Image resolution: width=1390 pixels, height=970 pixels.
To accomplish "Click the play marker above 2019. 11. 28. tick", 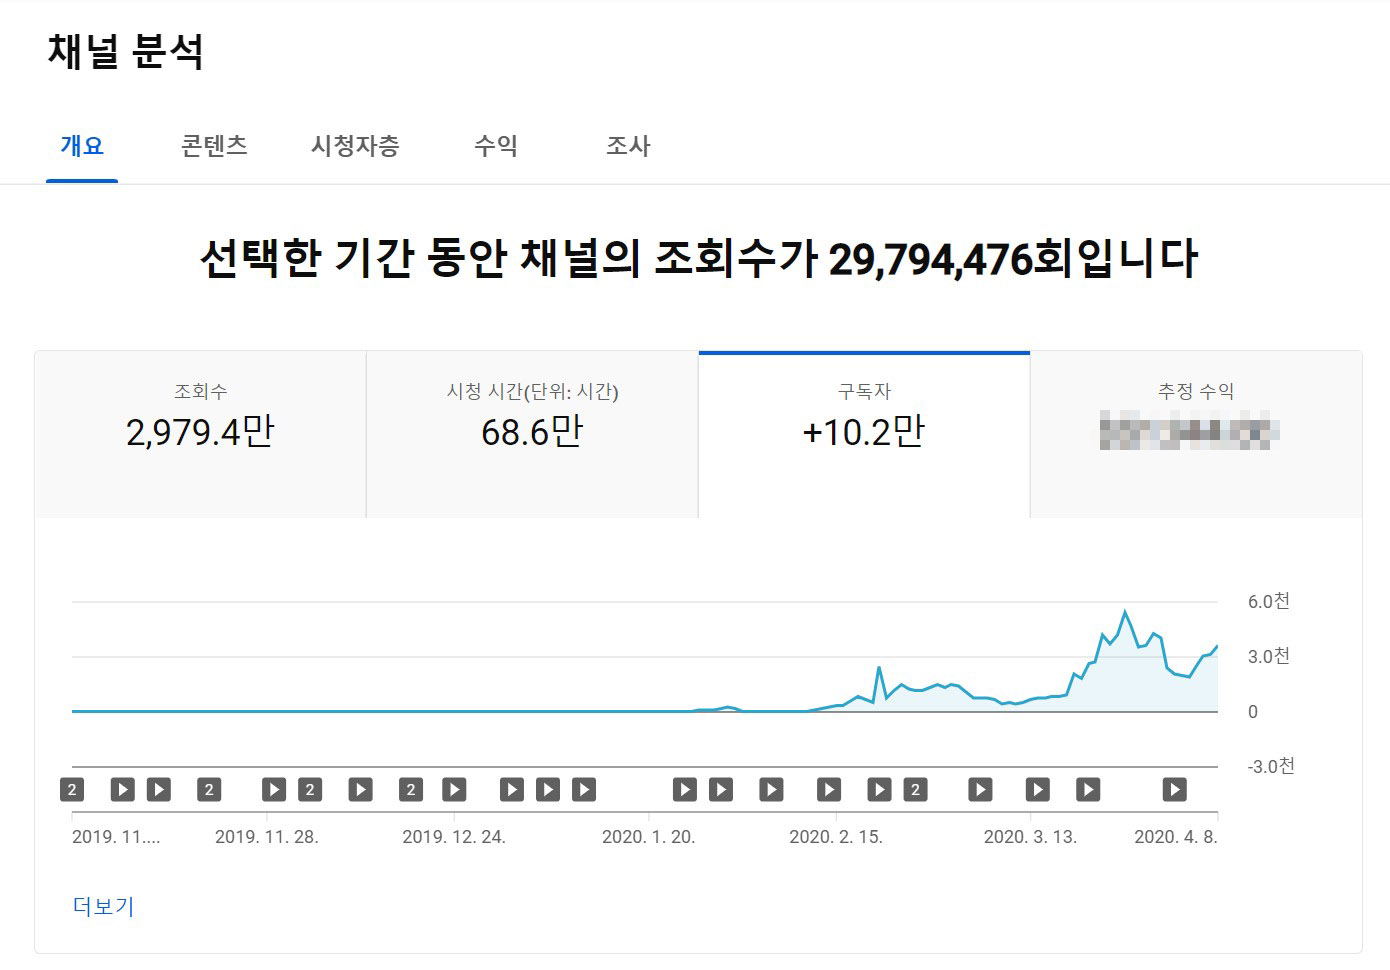I will tap(274, 790).
